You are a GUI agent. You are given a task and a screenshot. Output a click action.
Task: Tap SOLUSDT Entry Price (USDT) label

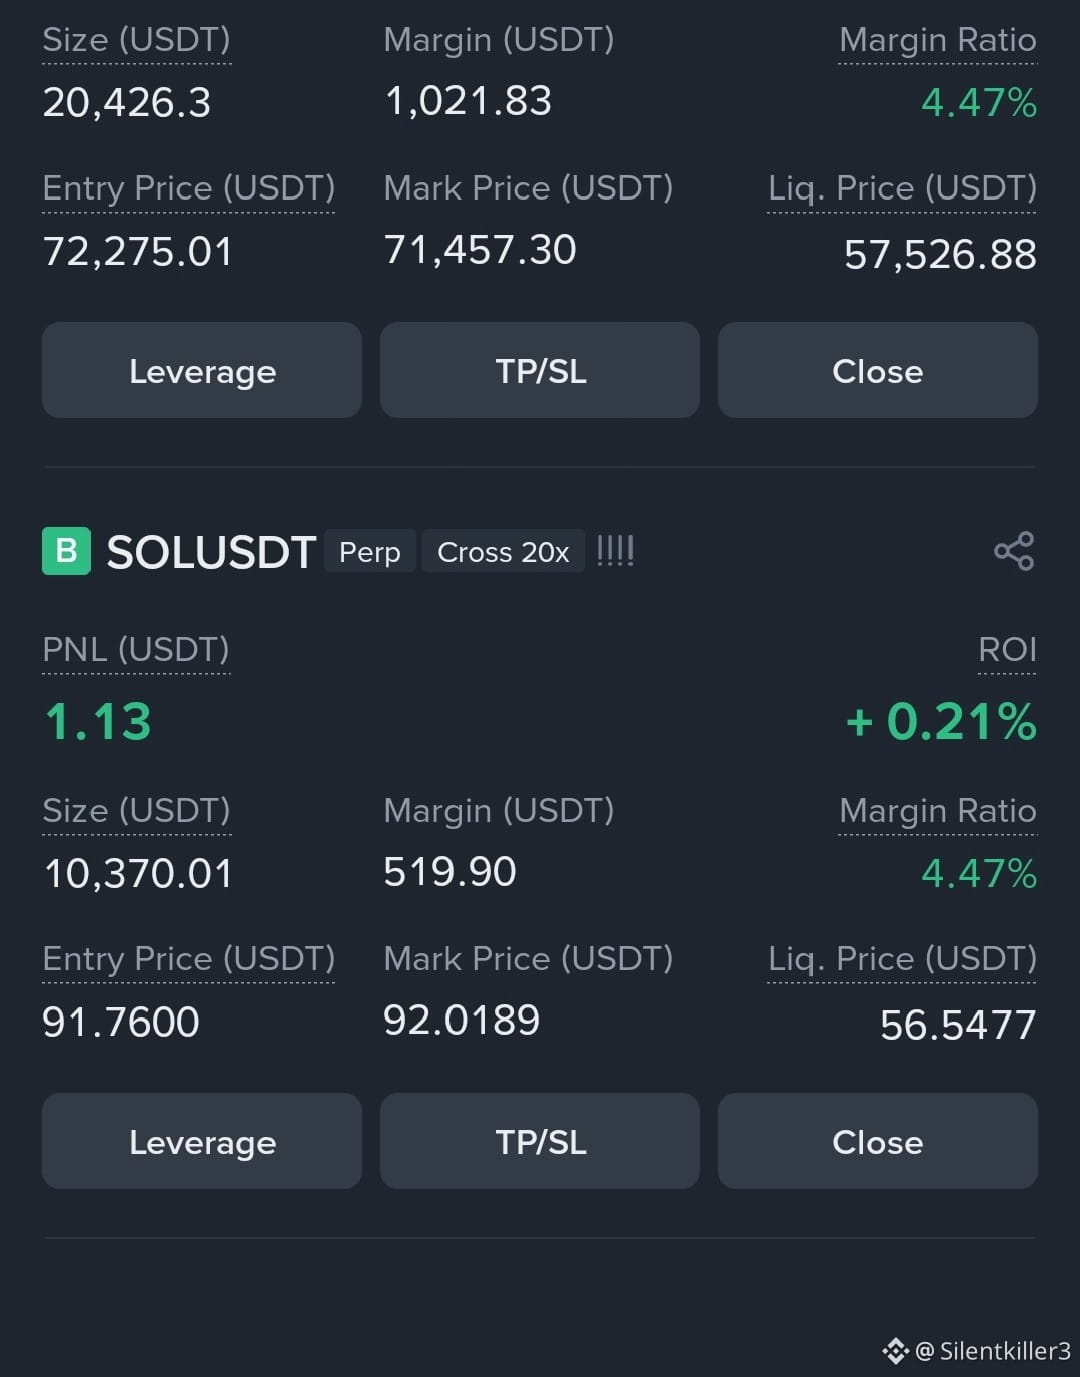pyautogui.click(x=189, y=959)
